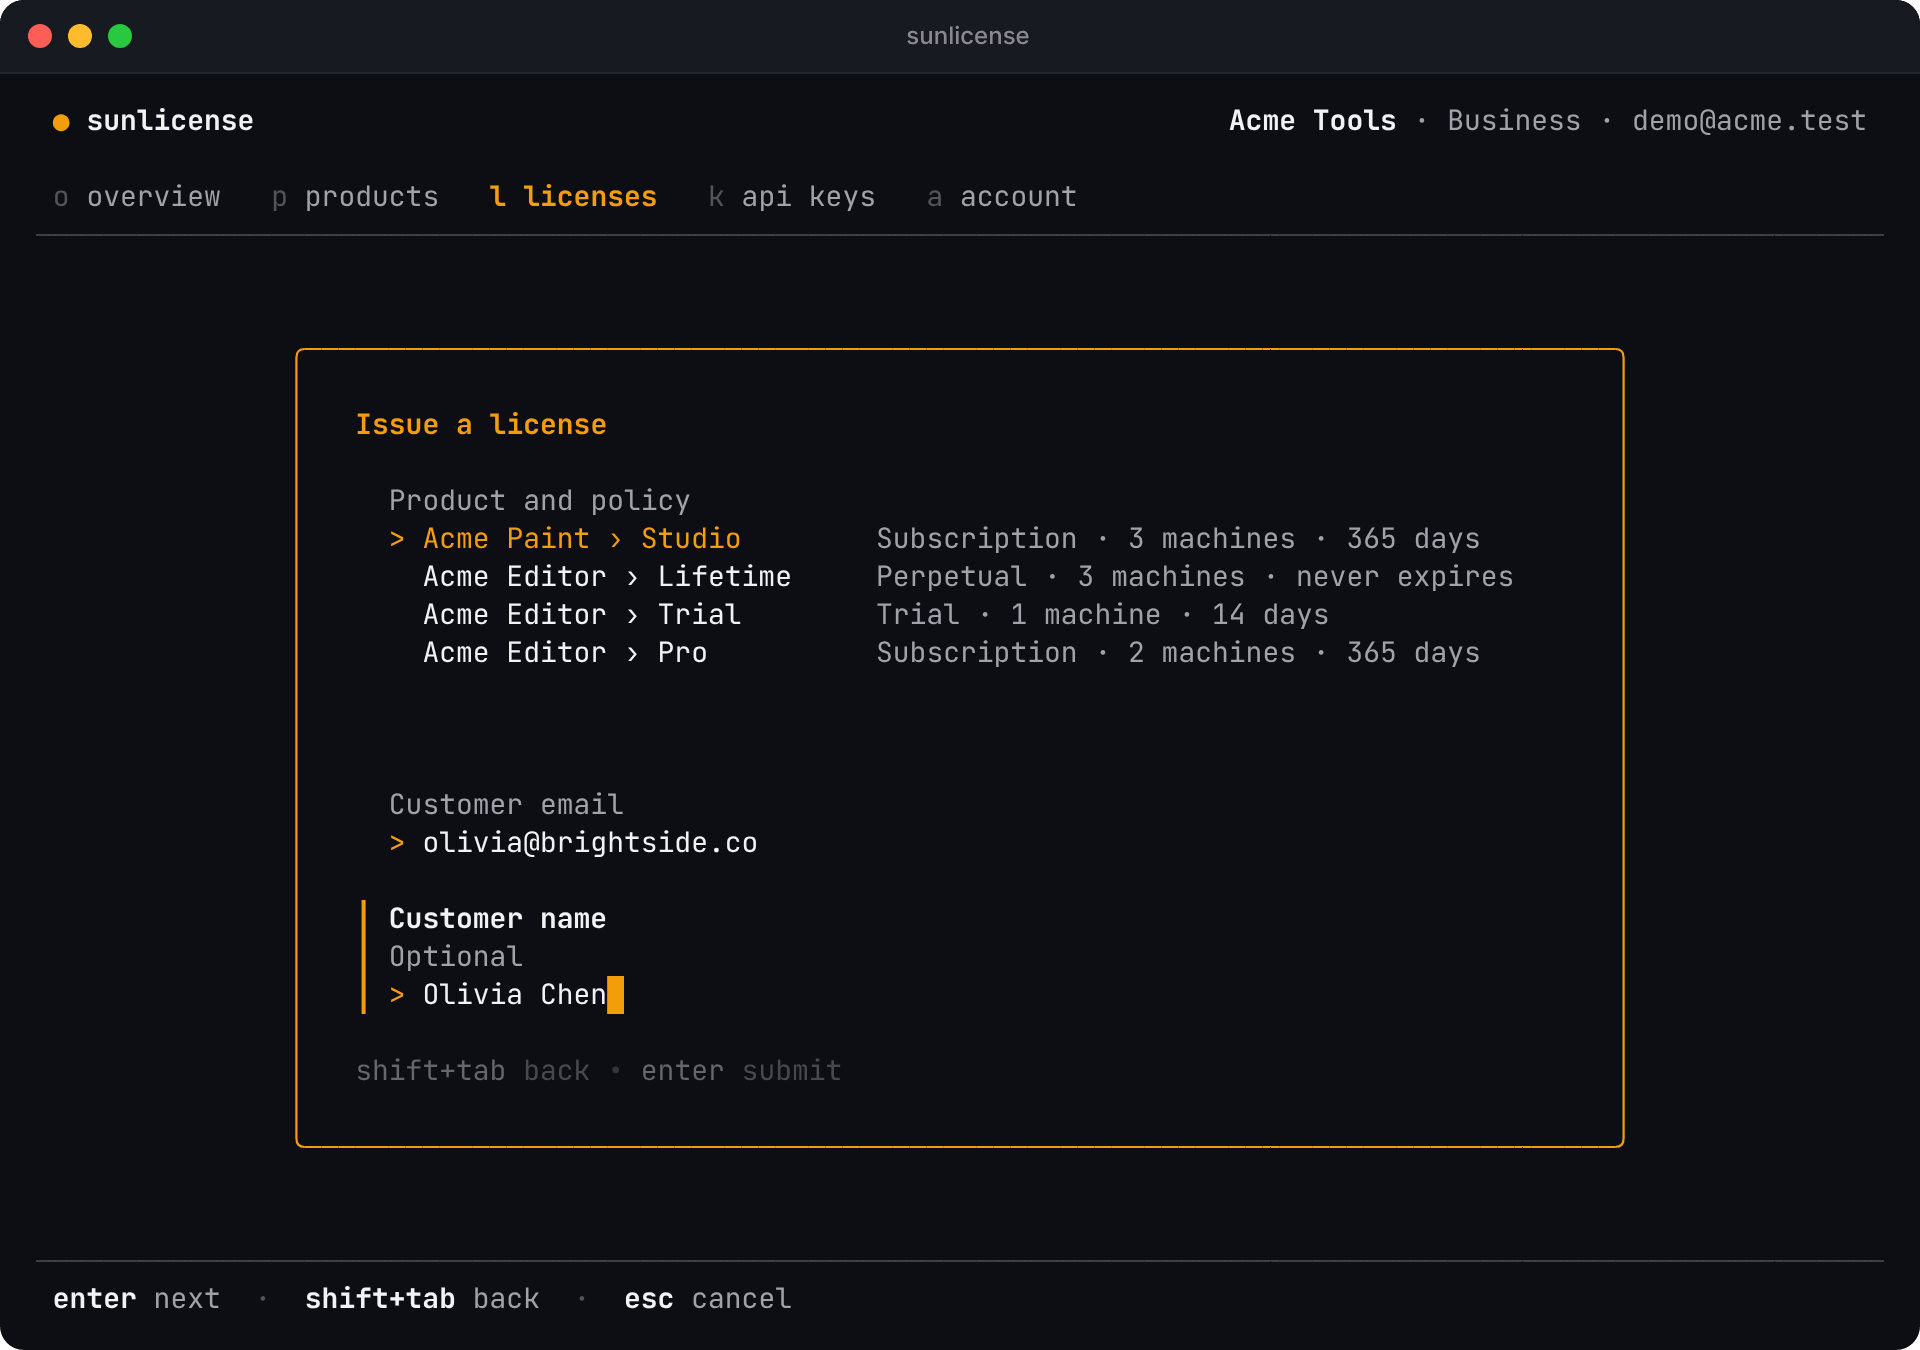
Task: Click the Customer email label
Action: (x=506, y=805)
